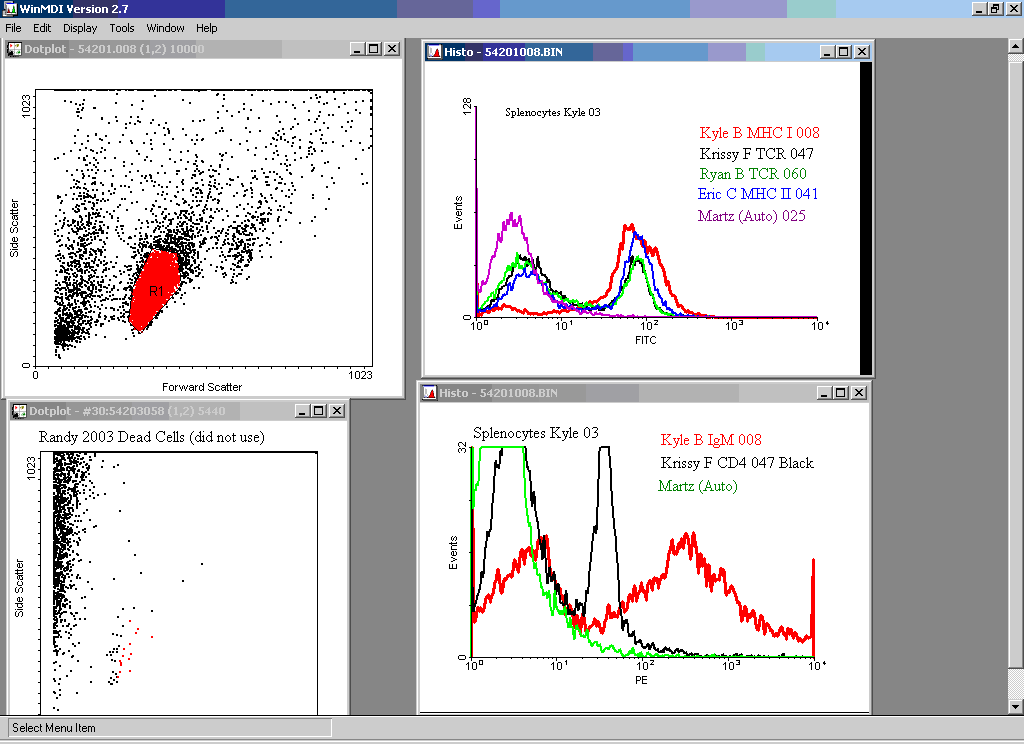Maximize the FITC histogram window
Viewport: 1024px width, 744px height.
pyautogui.click(x=844, y=52)
